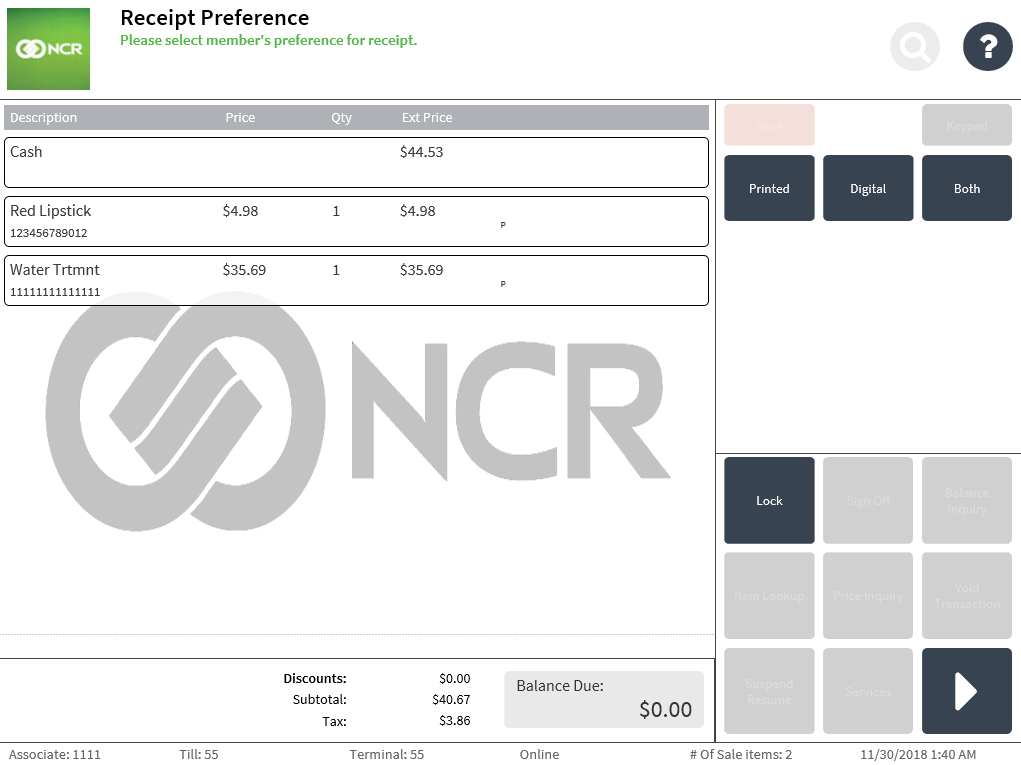Open the help question mark icon
Viewport: 1021px width, 765px height.
[x=987, y=46]
